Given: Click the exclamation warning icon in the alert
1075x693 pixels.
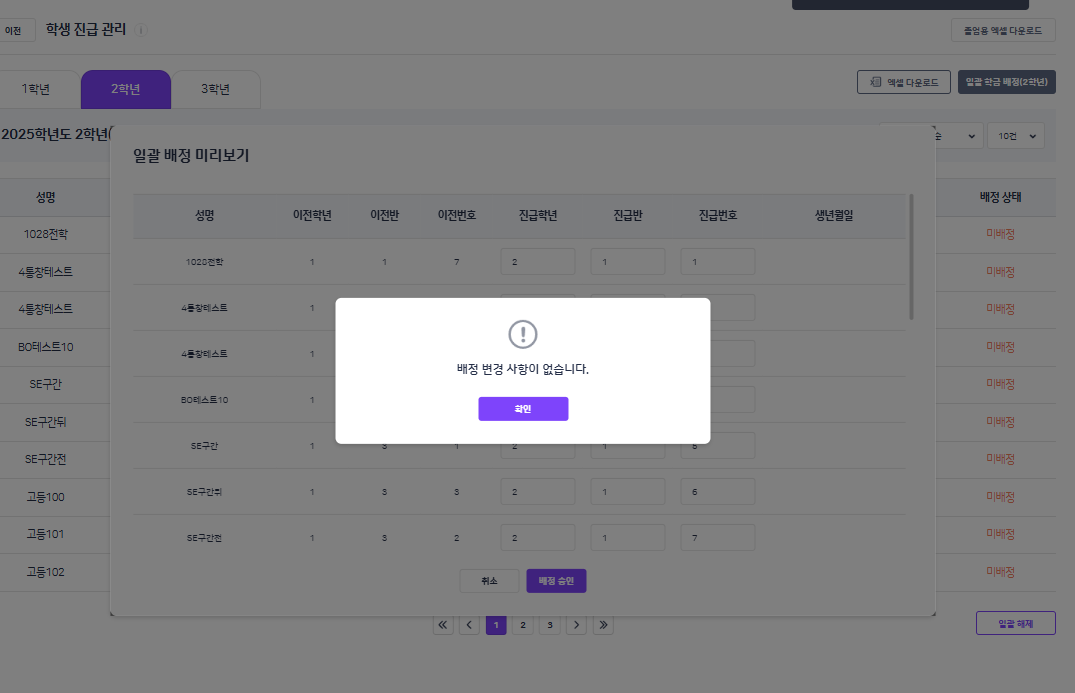Looking at the screenshot, I should (523, 334).
